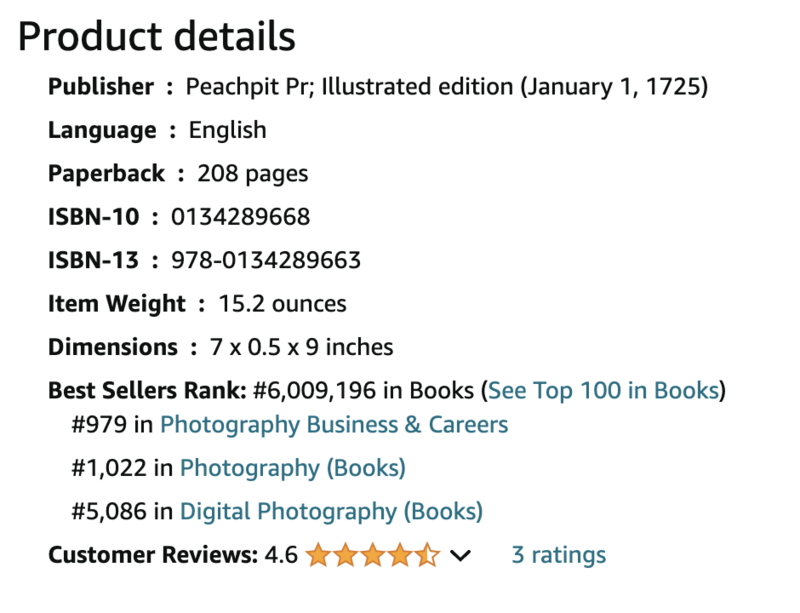Open Digital Photography (Books) category link
This screenshot has width=800, height=613.
pos(331,512)
